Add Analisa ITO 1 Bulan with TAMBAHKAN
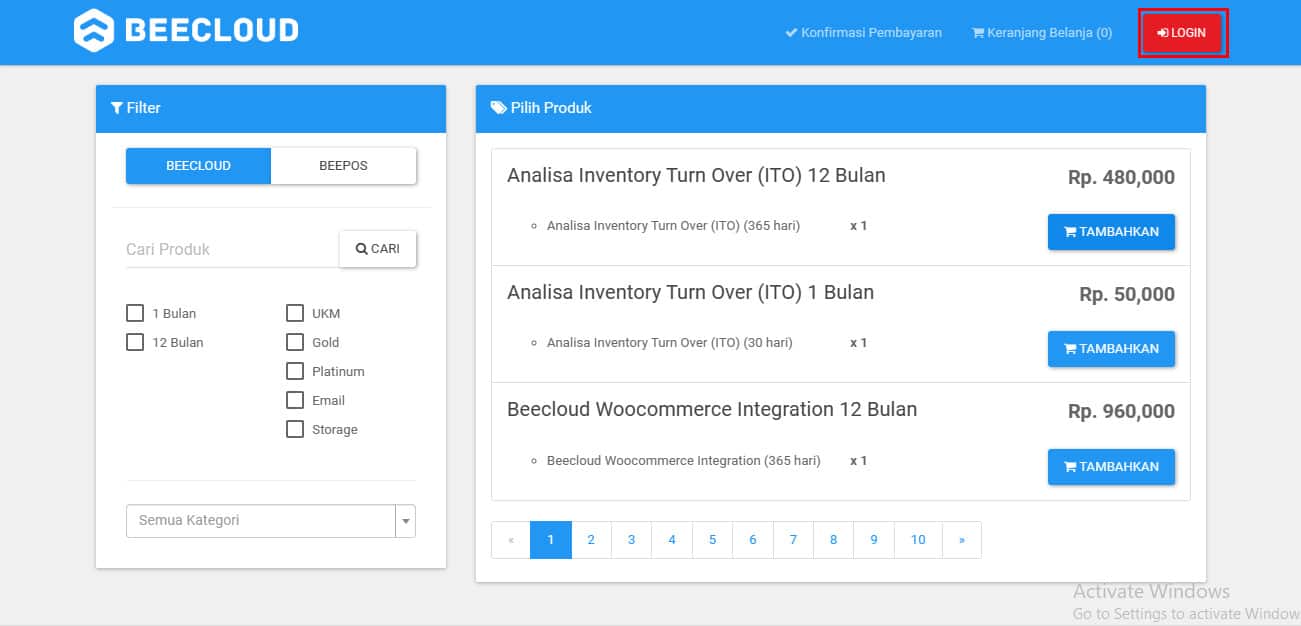The image size is (1301, 626). (x=1111, y=349)
